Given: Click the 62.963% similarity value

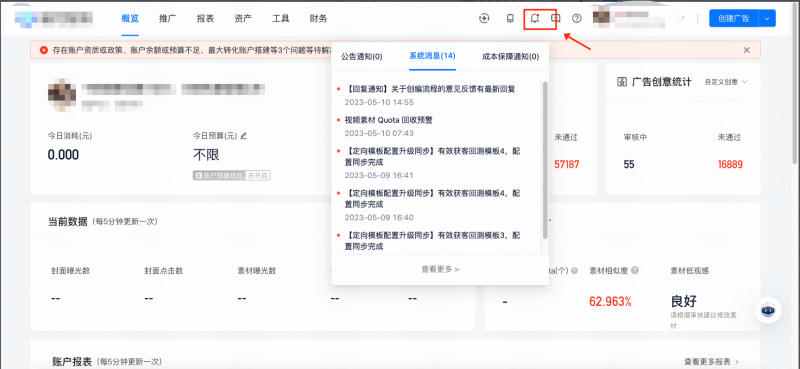Looking at the screenshot, I should pyautogui.click(x=610, y=301).
